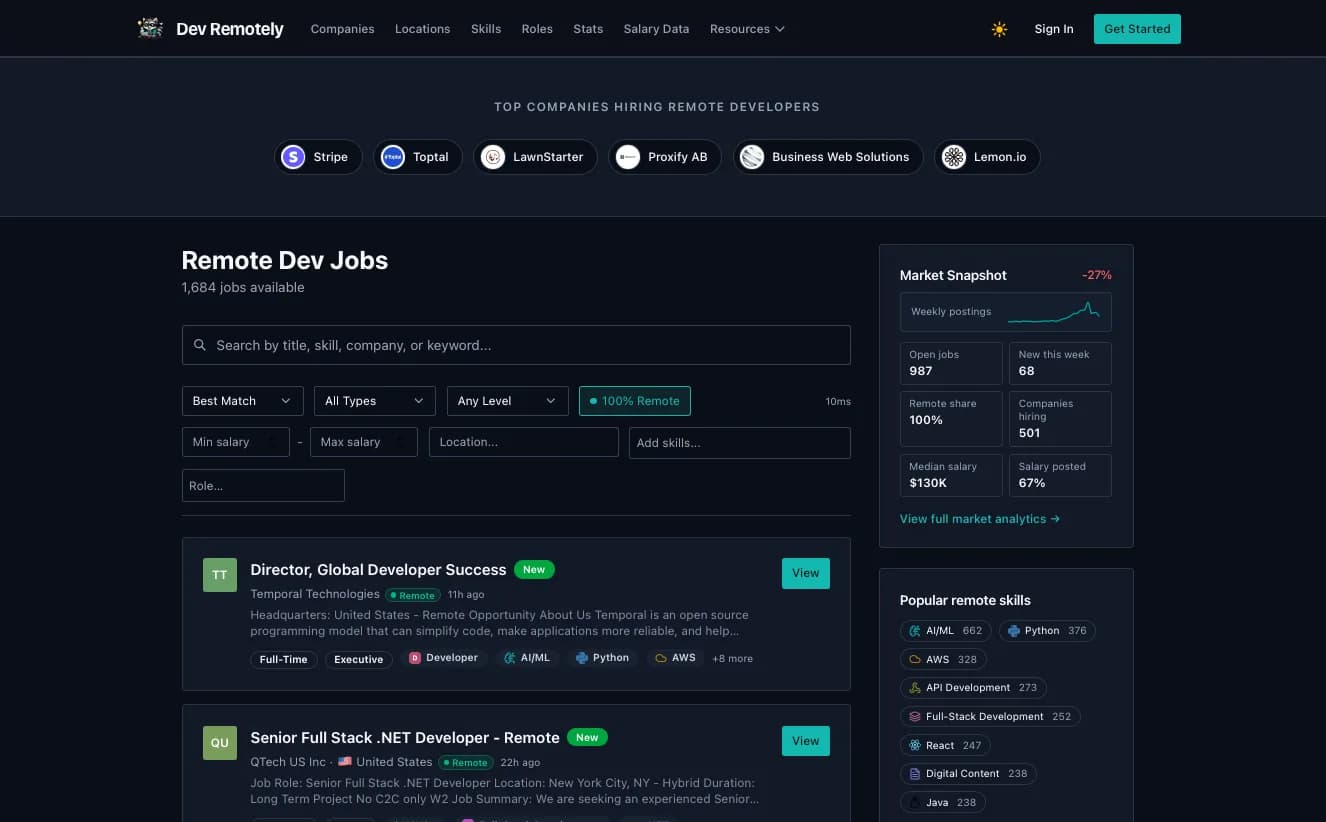Click the Remote share 100% stat
Screen dimensions: 1326x822
click(x=951, y=418)
